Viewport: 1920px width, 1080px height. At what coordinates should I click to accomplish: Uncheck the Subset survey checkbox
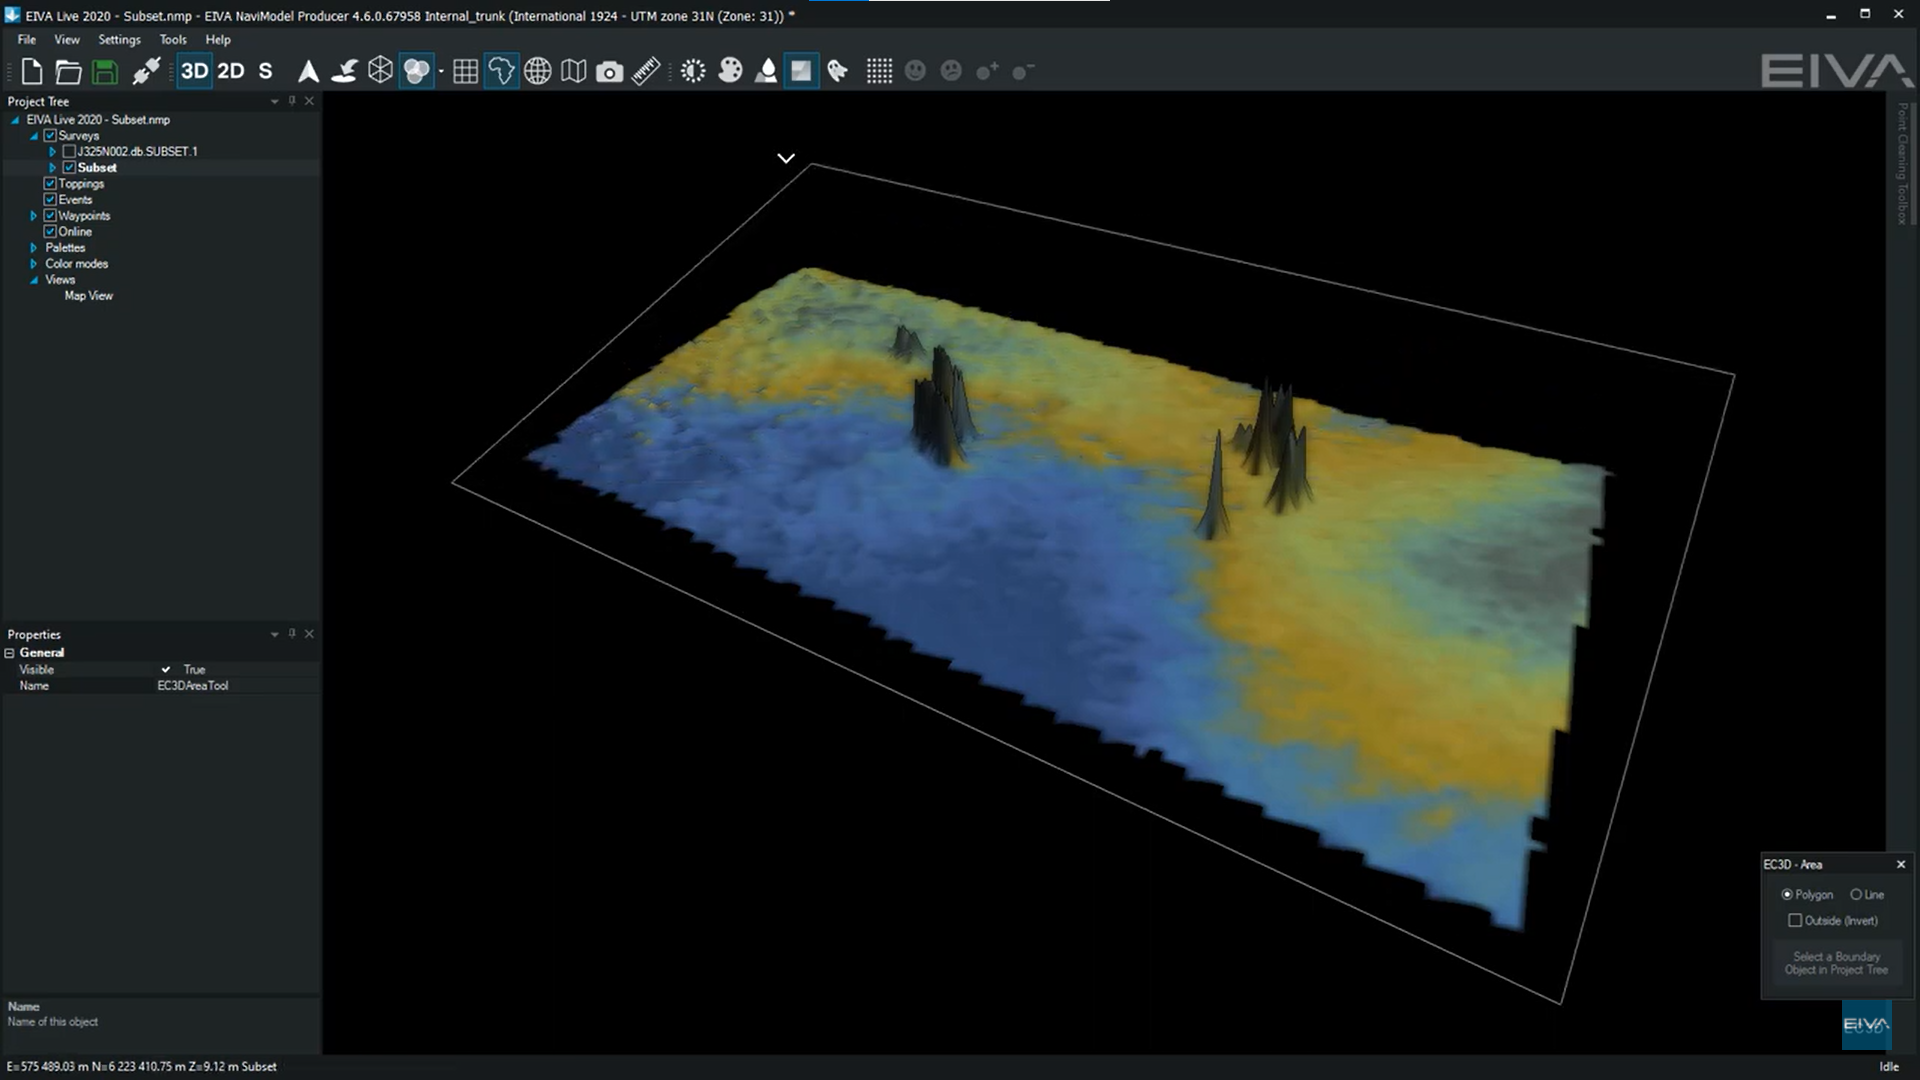pyautogui.click(x=69, y=168)
